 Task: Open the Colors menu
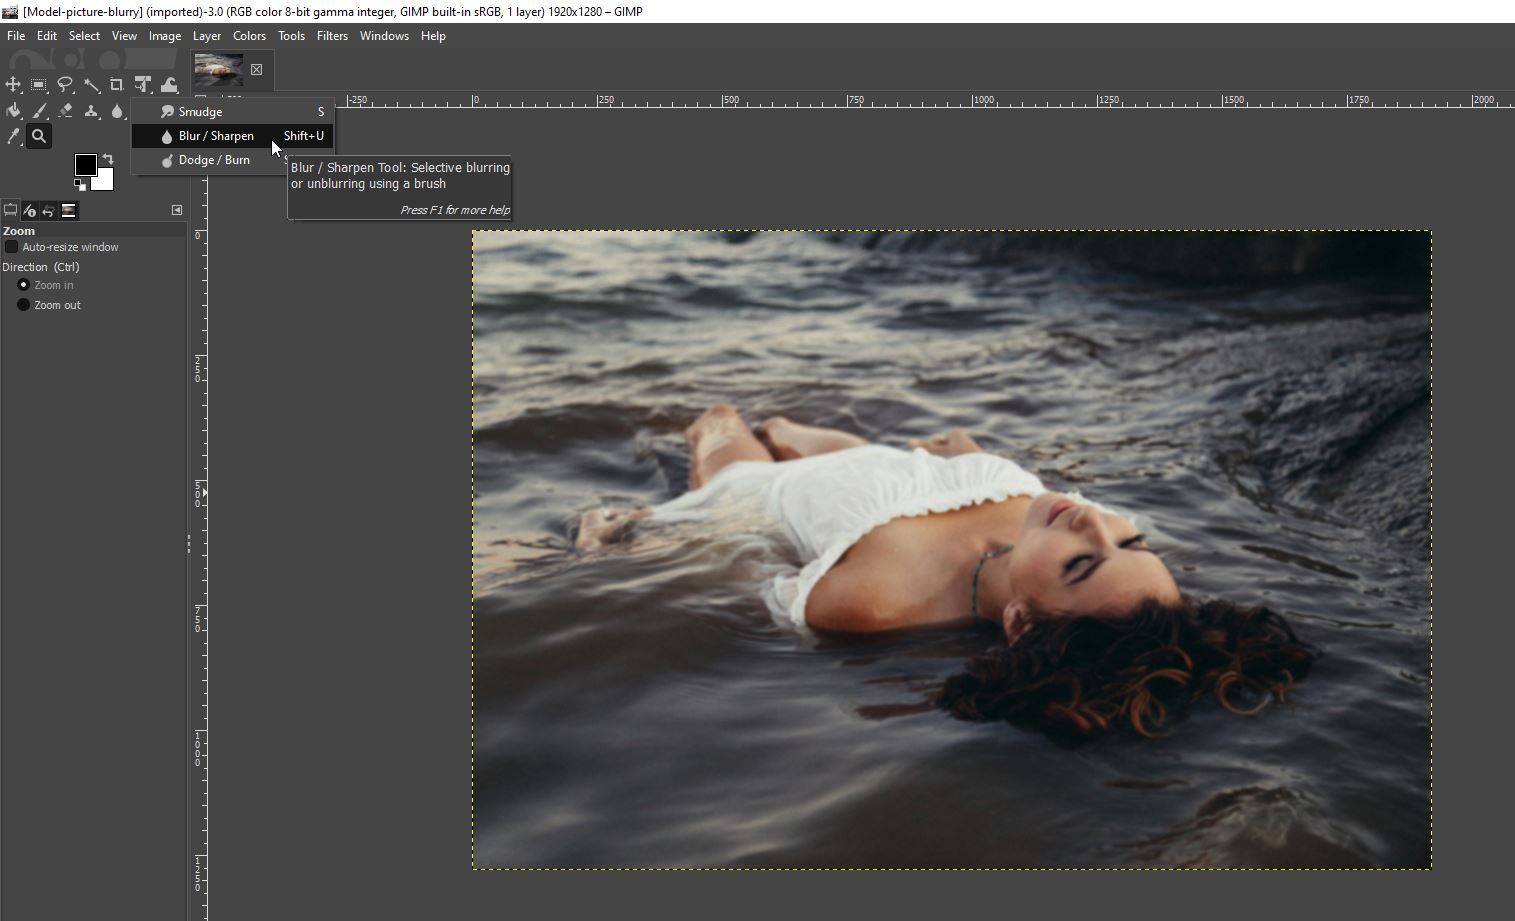(x=249, y=36)
